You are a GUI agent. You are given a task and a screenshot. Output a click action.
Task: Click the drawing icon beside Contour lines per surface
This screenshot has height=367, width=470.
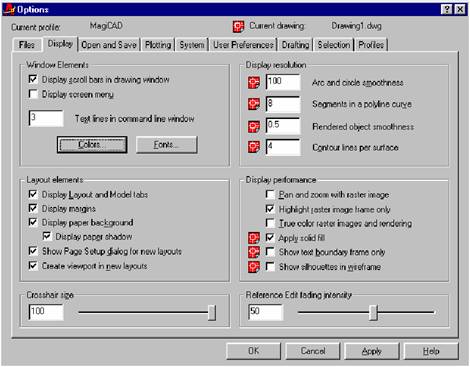254,147
